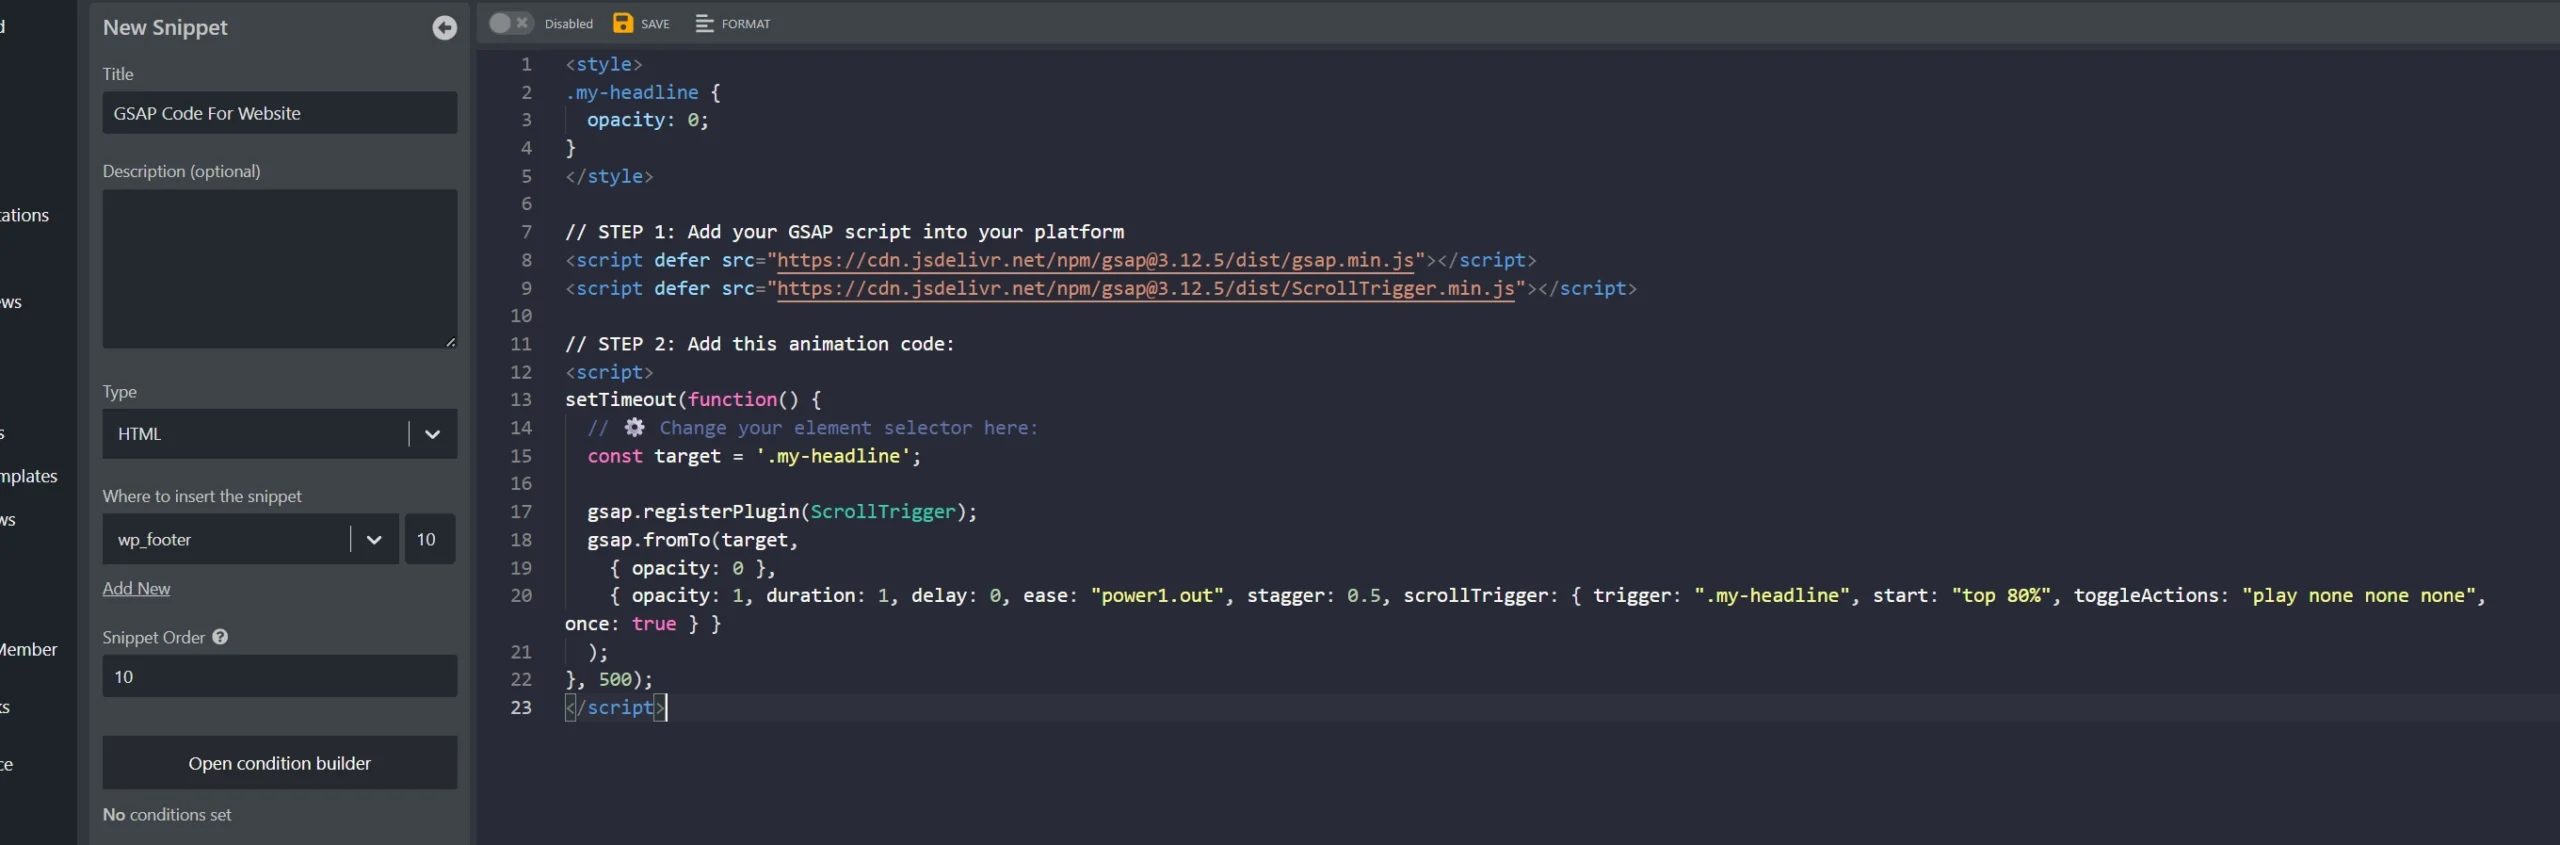Image resolution: width=2560 pixels, height=845 pixels.
Task: Click the 'setTimeout' call on line 13
Action: tap(621, 400)
